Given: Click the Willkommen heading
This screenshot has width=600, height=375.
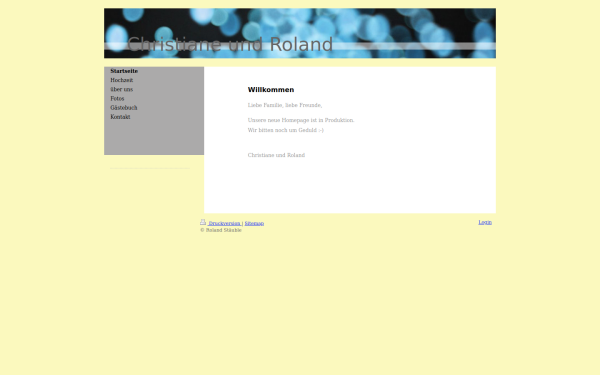Looking at the screenshot, I should pyautogui.click(x=271, y=90).
